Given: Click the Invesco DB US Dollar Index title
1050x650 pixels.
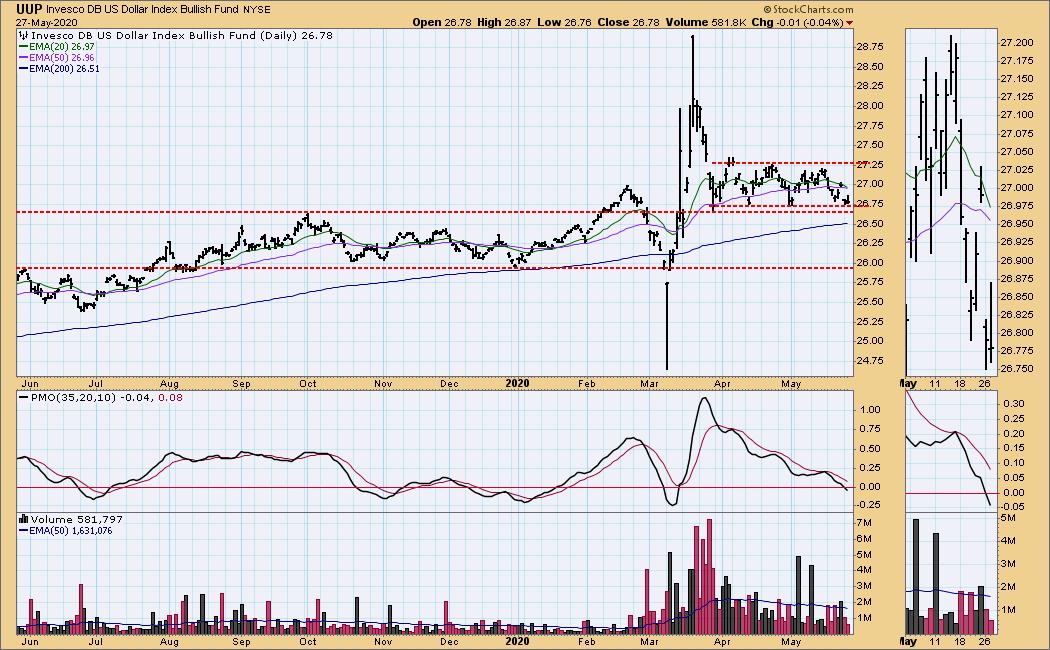Looking at the screenshot, I should (143, 10).
